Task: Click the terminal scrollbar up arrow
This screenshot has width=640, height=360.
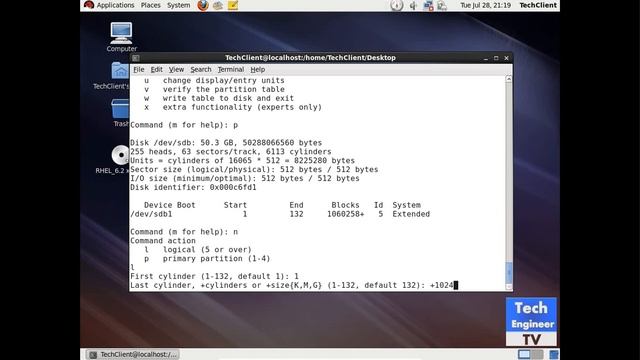Action: point(509,78)
